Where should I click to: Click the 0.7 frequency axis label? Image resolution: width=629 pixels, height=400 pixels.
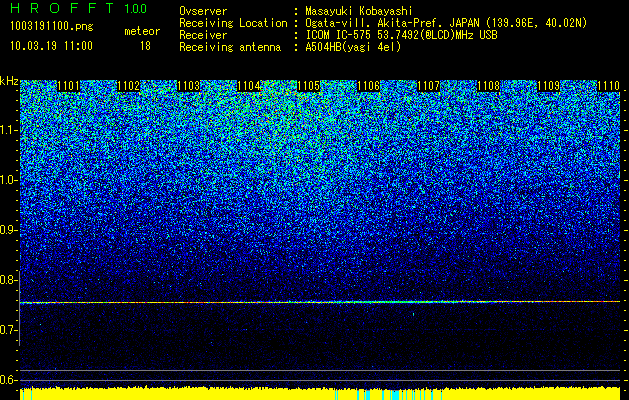point(7,330)
